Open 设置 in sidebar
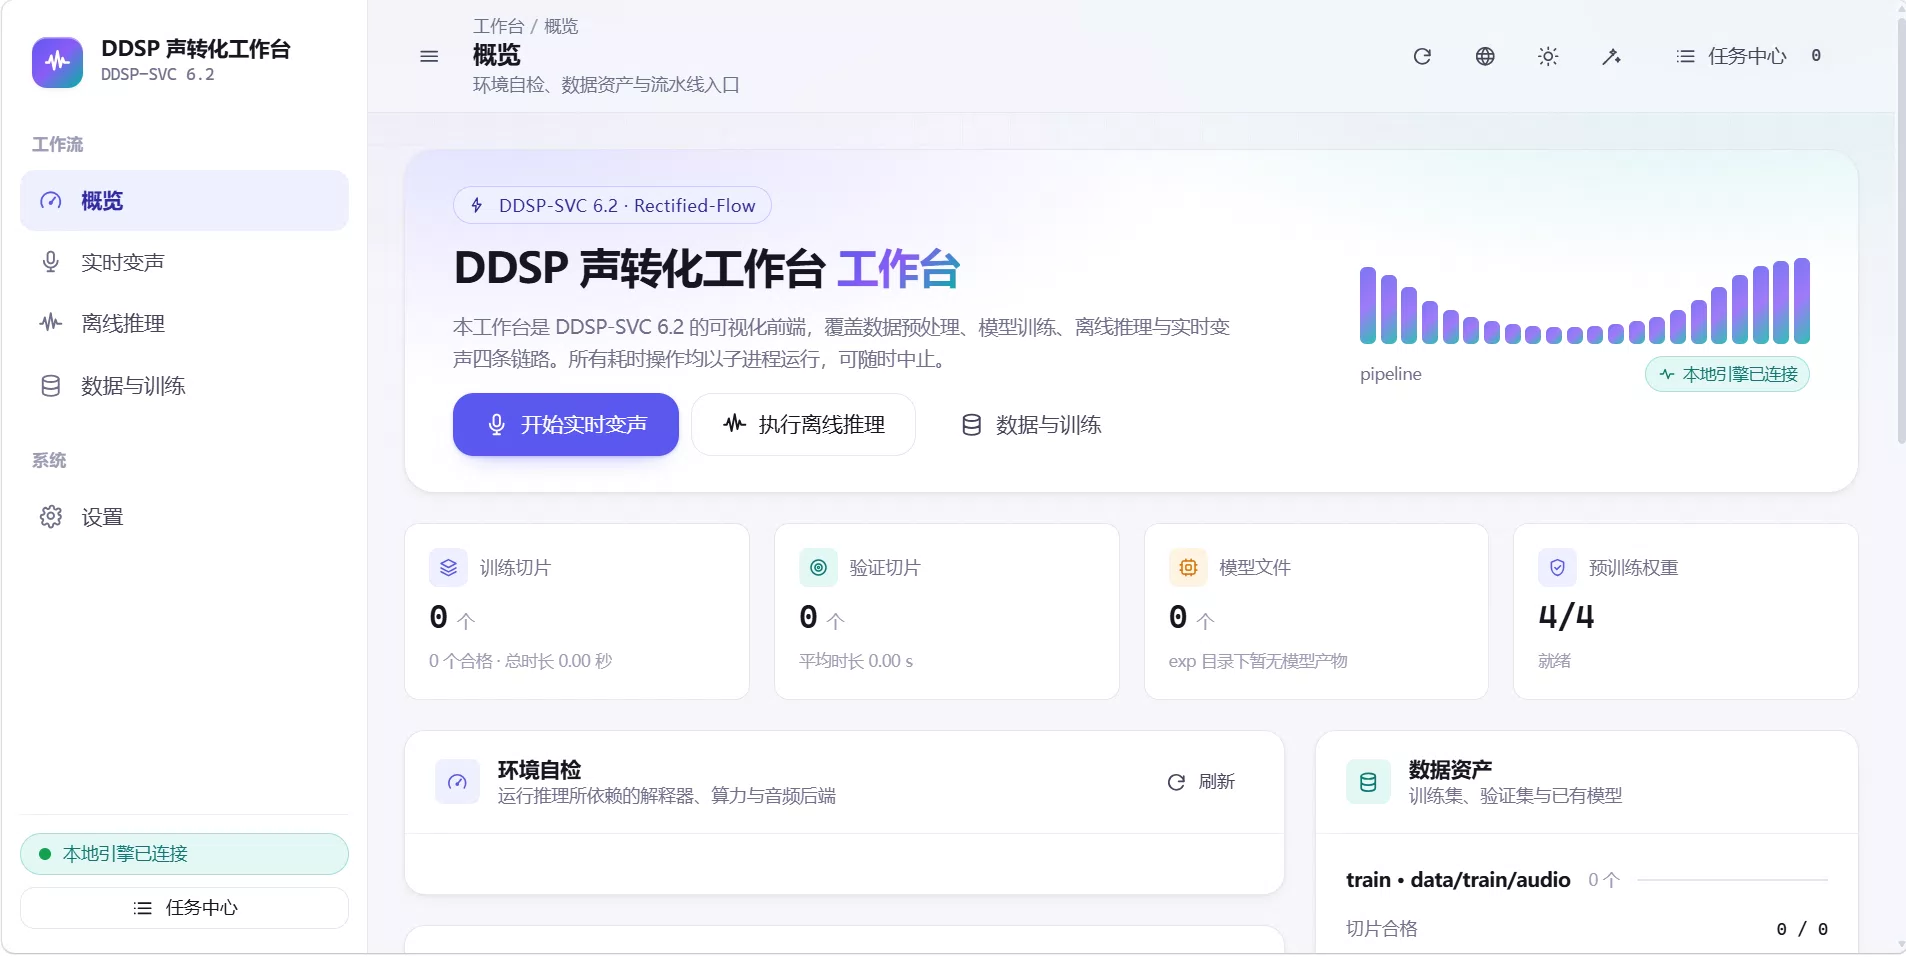This screenshot has width=1906, height=957. 184,516
